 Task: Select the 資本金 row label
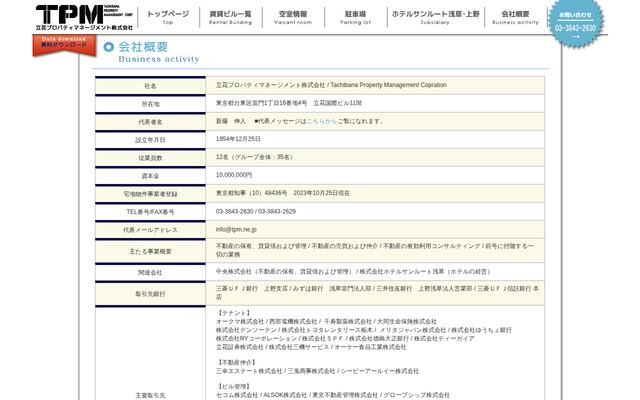pyautogui.click(x=150, y=176)
